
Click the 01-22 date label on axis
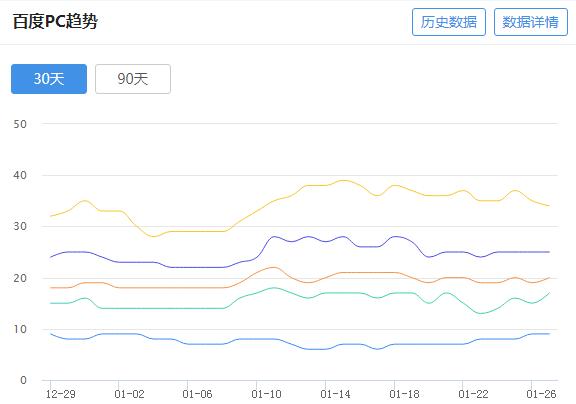tap(473, 394)
